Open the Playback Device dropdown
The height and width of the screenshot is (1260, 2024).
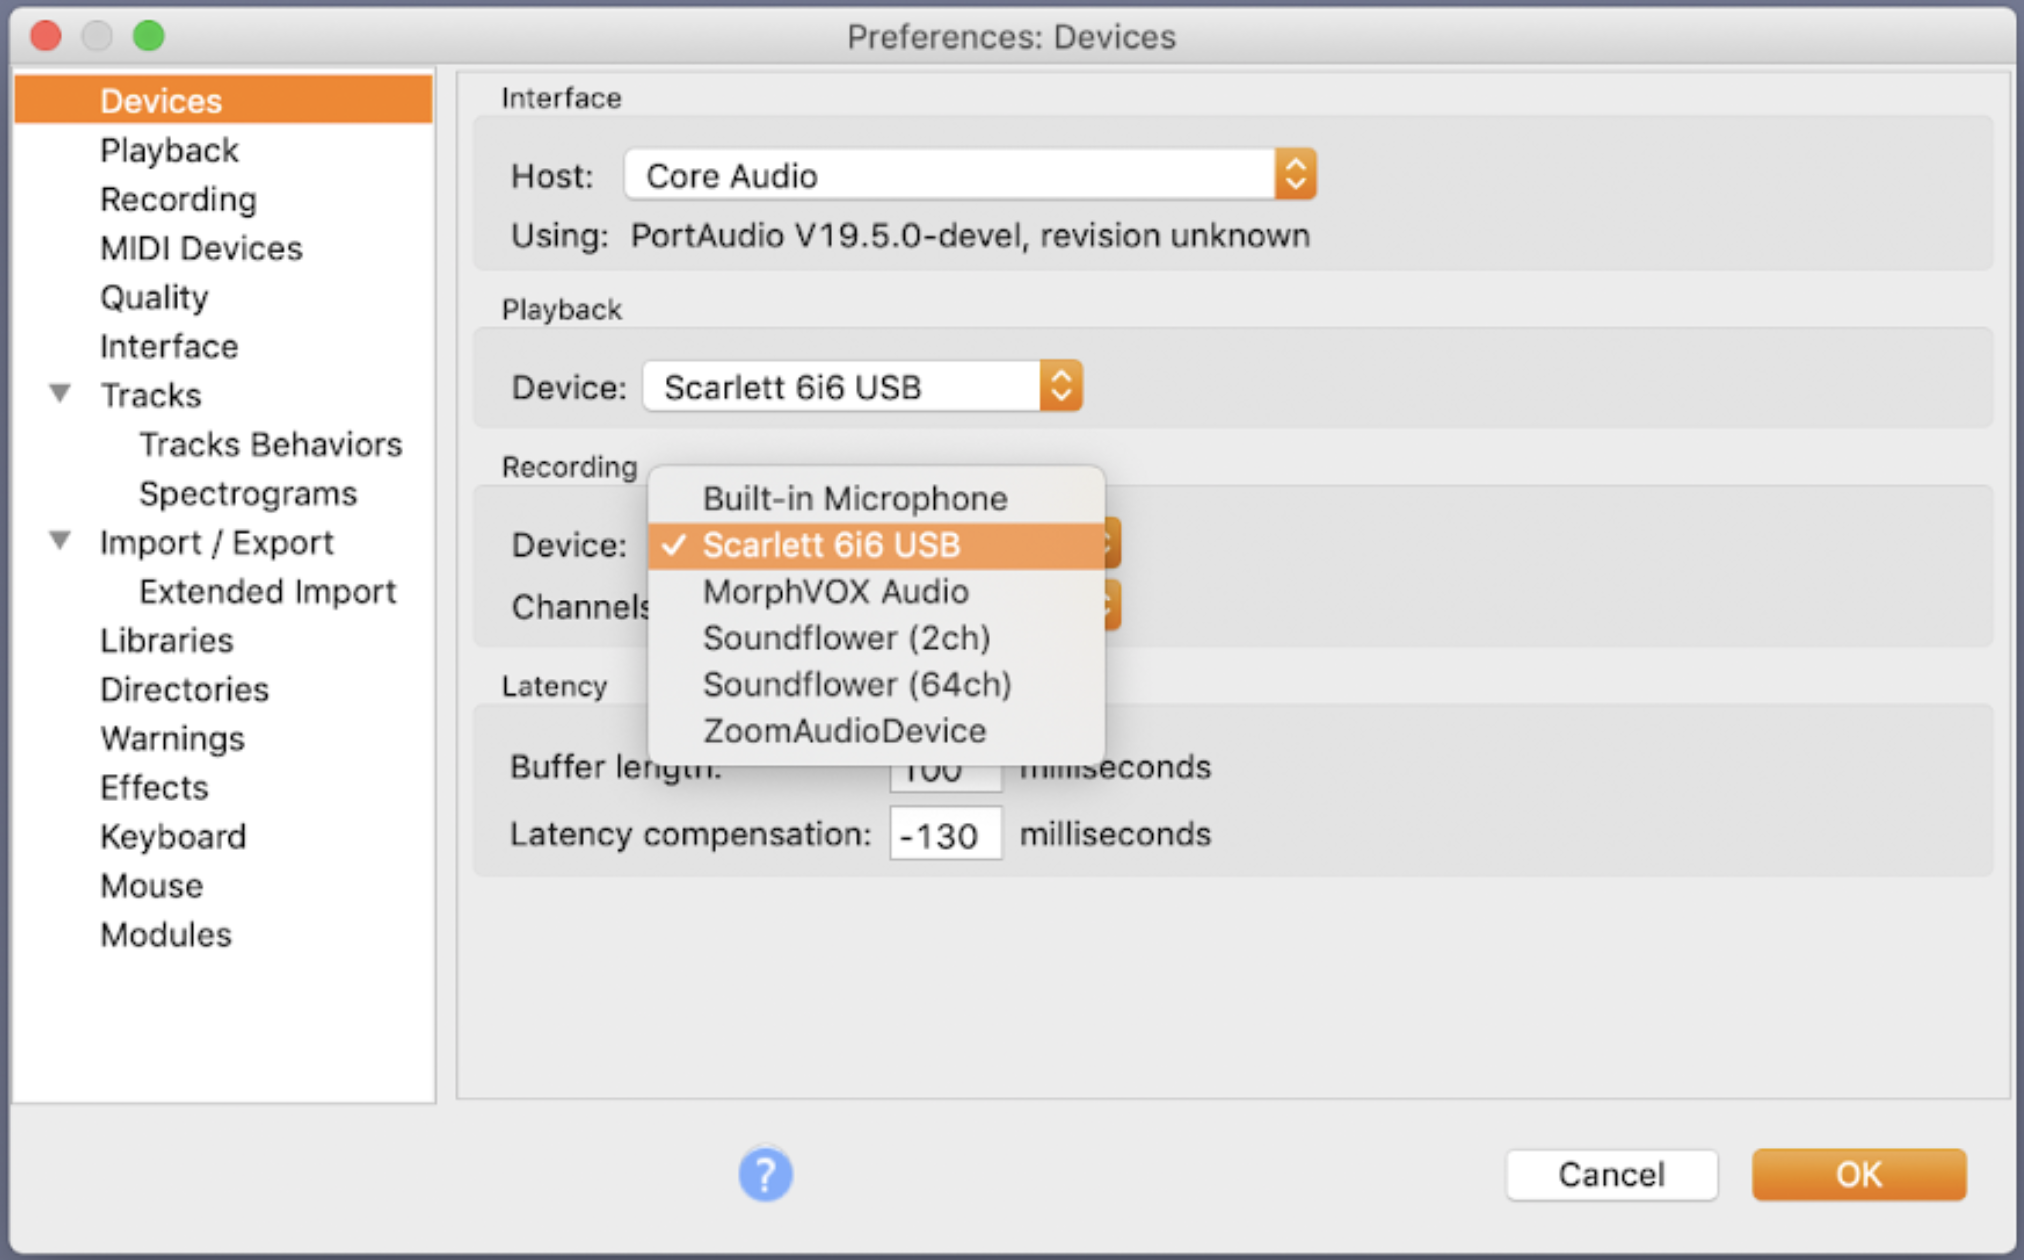coord(861,386)
